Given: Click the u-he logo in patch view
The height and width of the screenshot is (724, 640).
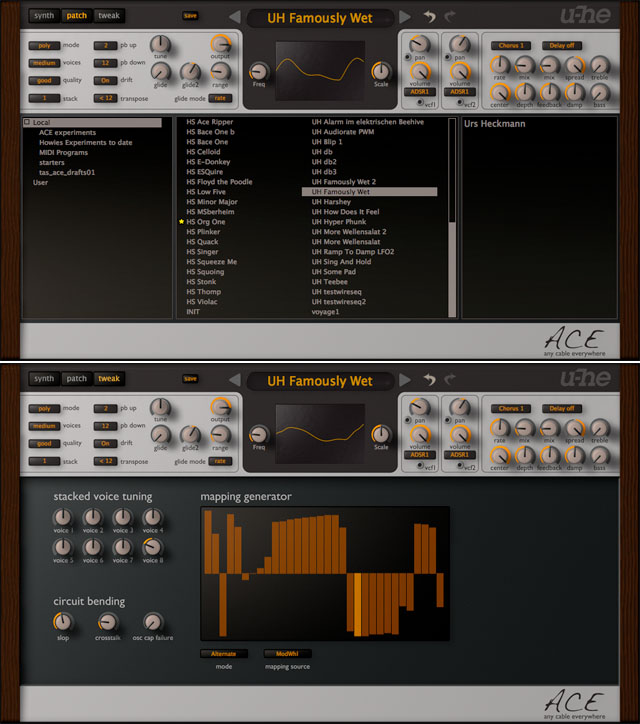Looking at the screenshot, I should 585,15.
